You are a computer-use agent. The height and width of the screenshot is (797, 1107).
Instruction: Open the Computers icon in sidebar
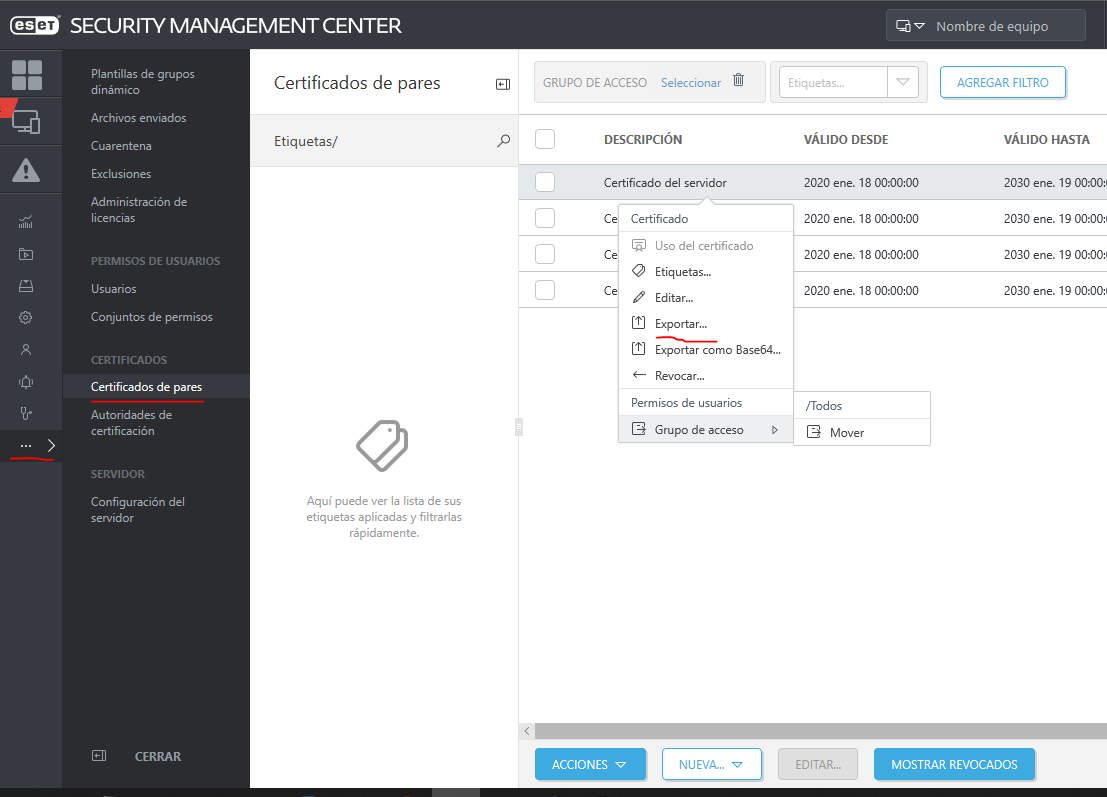point(27,122)
